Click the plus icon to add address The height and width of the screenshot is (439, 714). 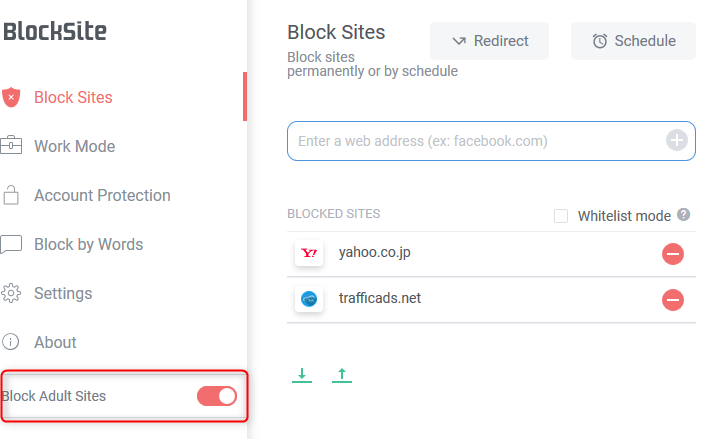coord(677,140)
